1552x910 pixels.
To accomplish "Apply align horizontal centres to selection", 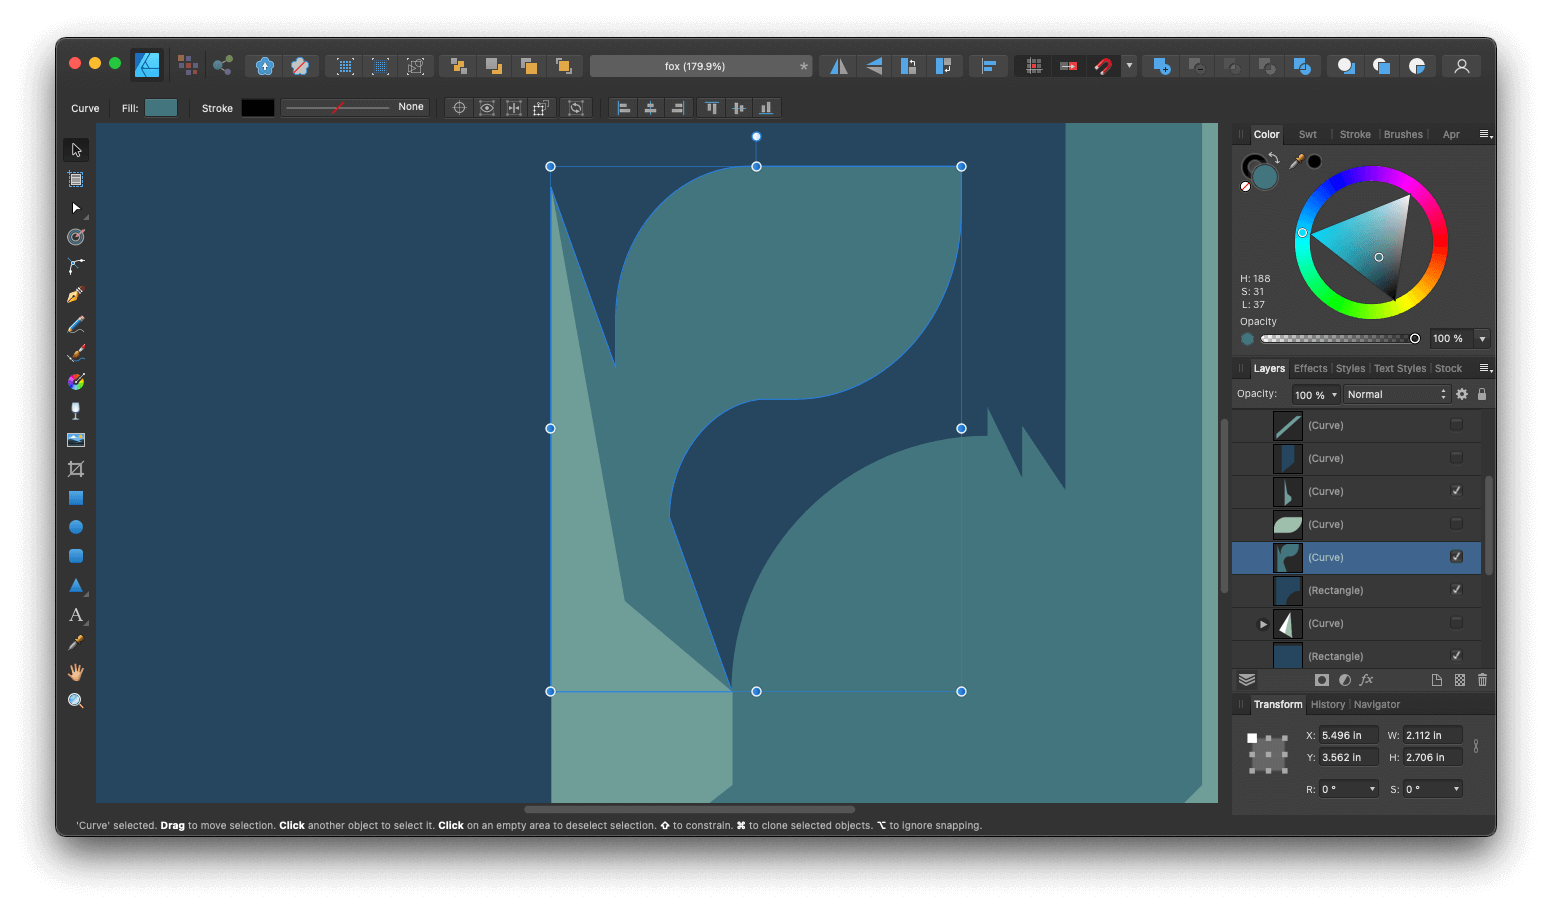I will click(x=650, y=107).
